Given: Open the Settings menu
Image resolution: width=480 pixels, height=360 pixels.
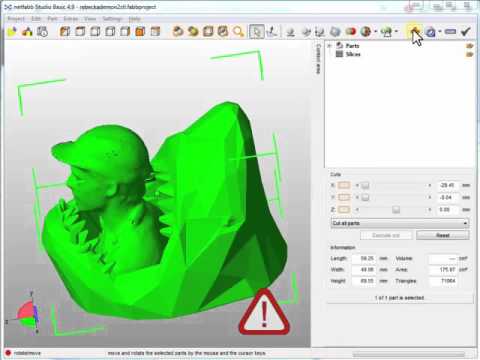Looking at the screenshot, I should (x=112, y=19).
